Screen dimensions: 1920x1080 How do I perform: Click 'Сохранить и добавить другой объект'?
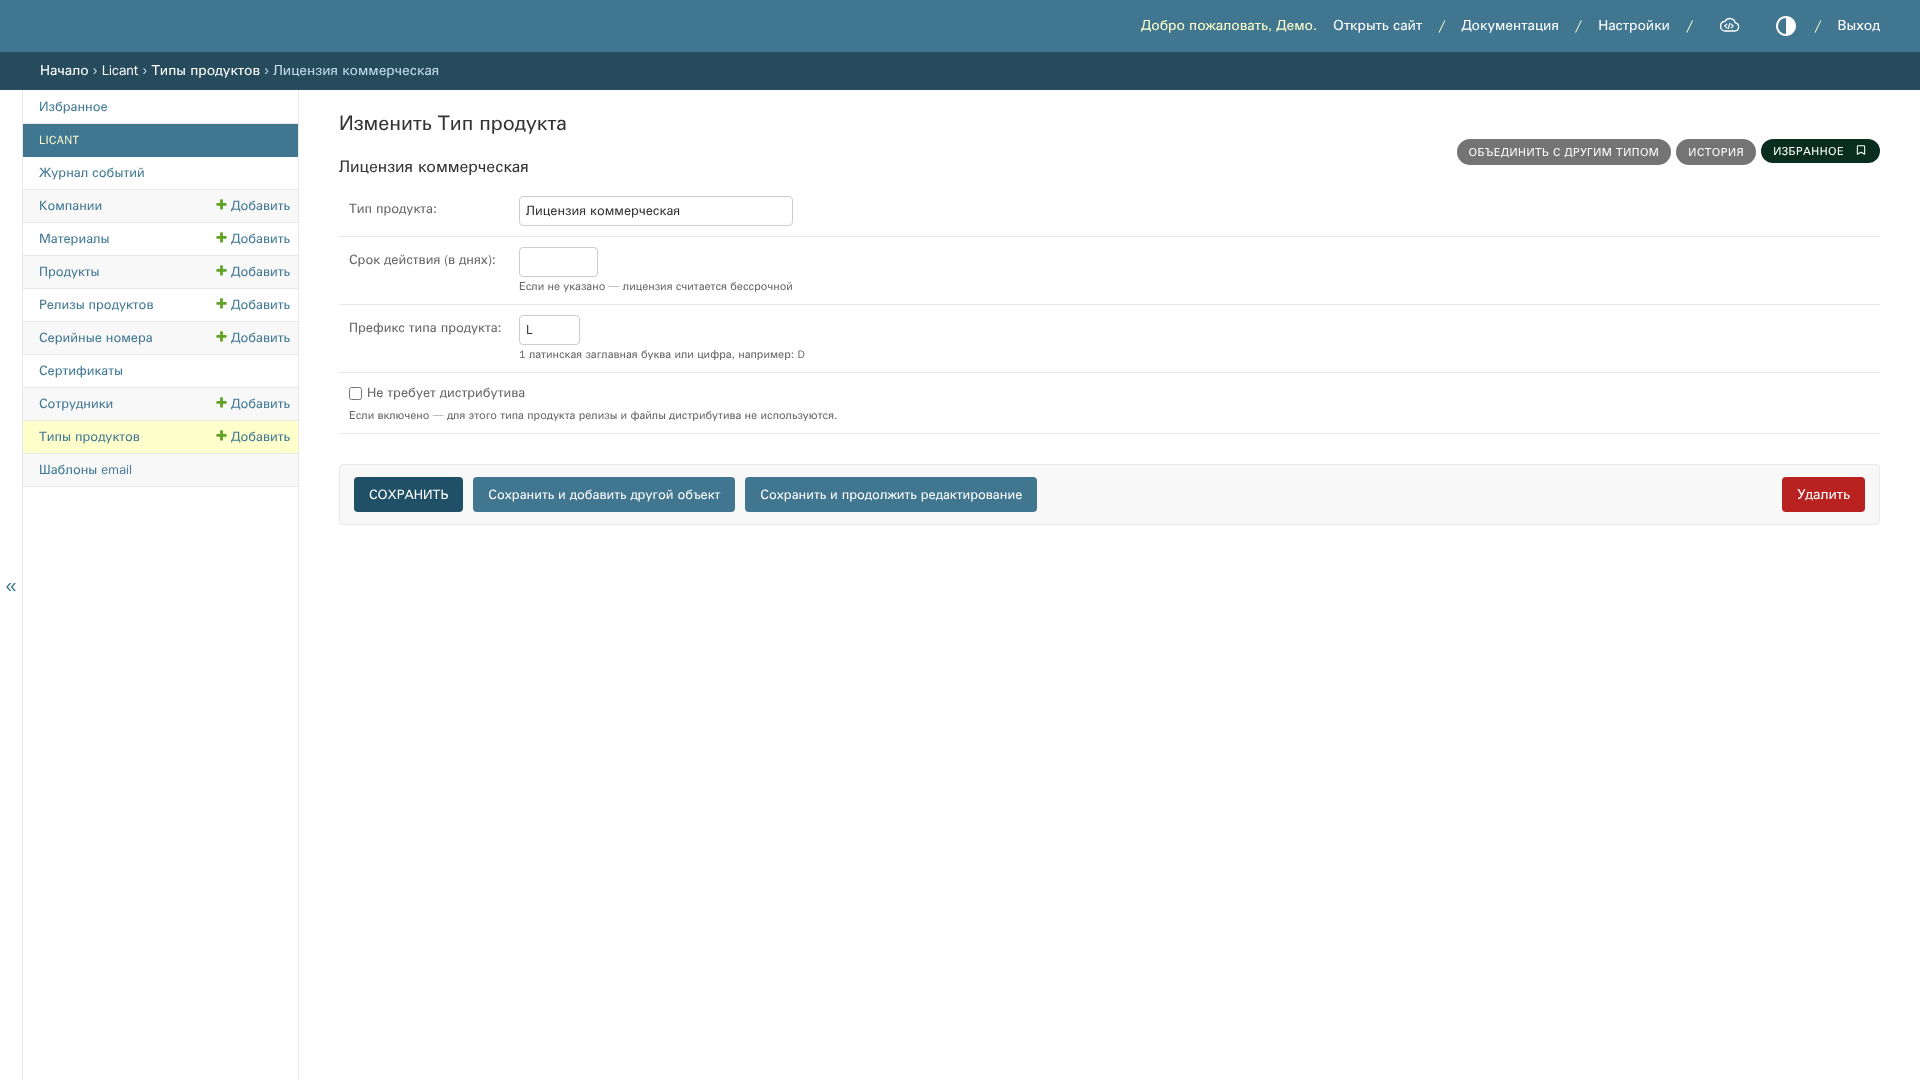click(604, 495)
